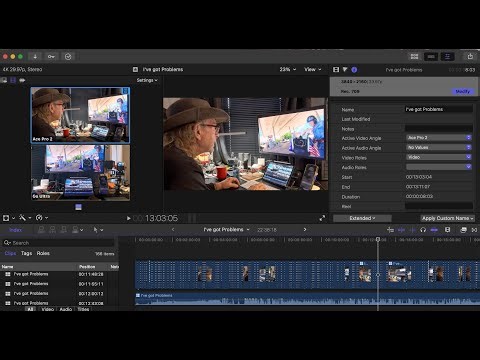Viewport: 480px width, 360px height.
Task: Open the Extended metadata view menu
Action: pyautogui.click(x=362, y=218)
